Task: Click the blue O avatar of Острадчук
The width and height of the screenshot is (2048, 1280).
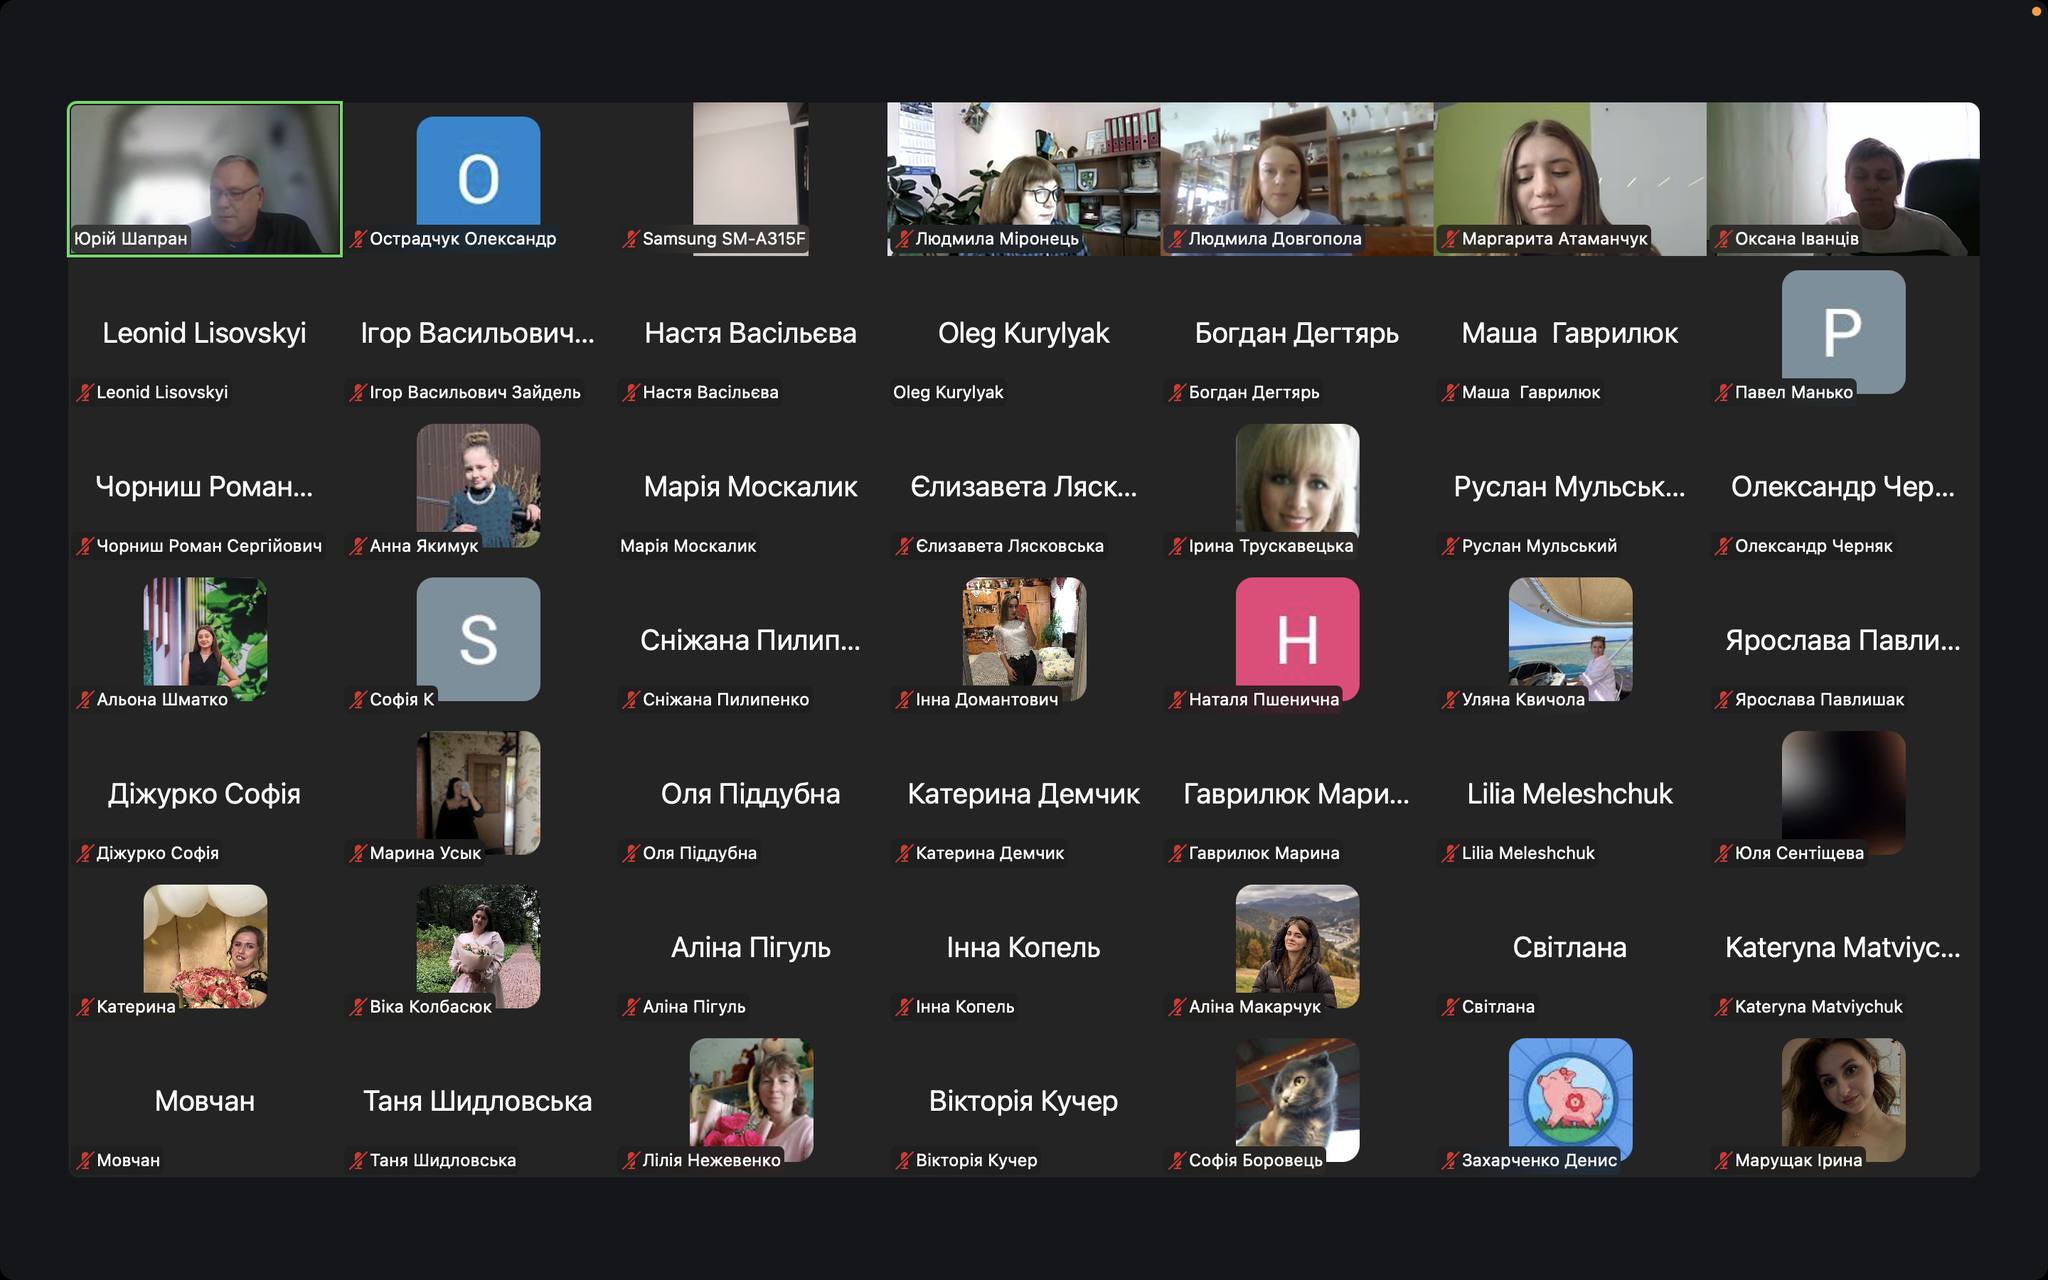Action: coord(478,172)
